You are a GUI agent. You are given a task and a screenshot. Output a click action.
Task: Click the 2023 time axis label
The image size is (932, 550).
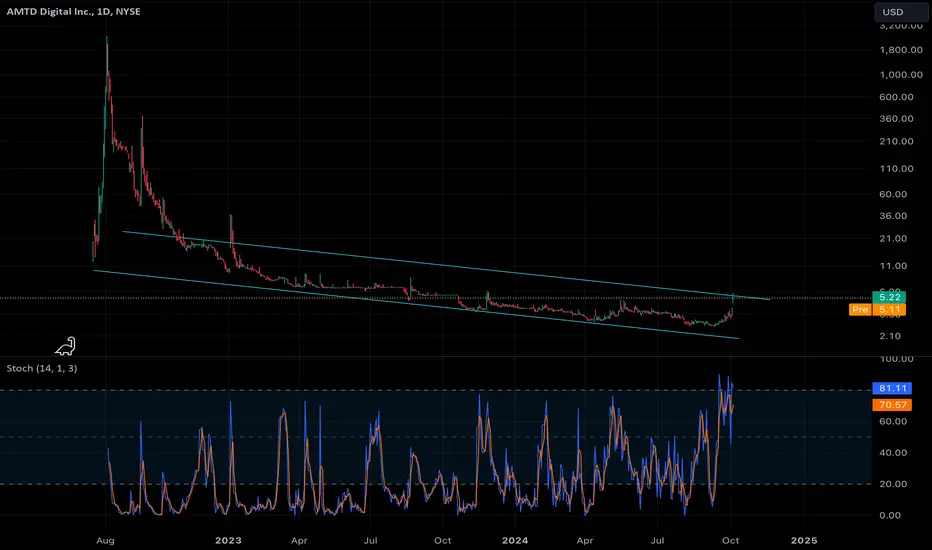pyautogui.click(x=228, y=540)
